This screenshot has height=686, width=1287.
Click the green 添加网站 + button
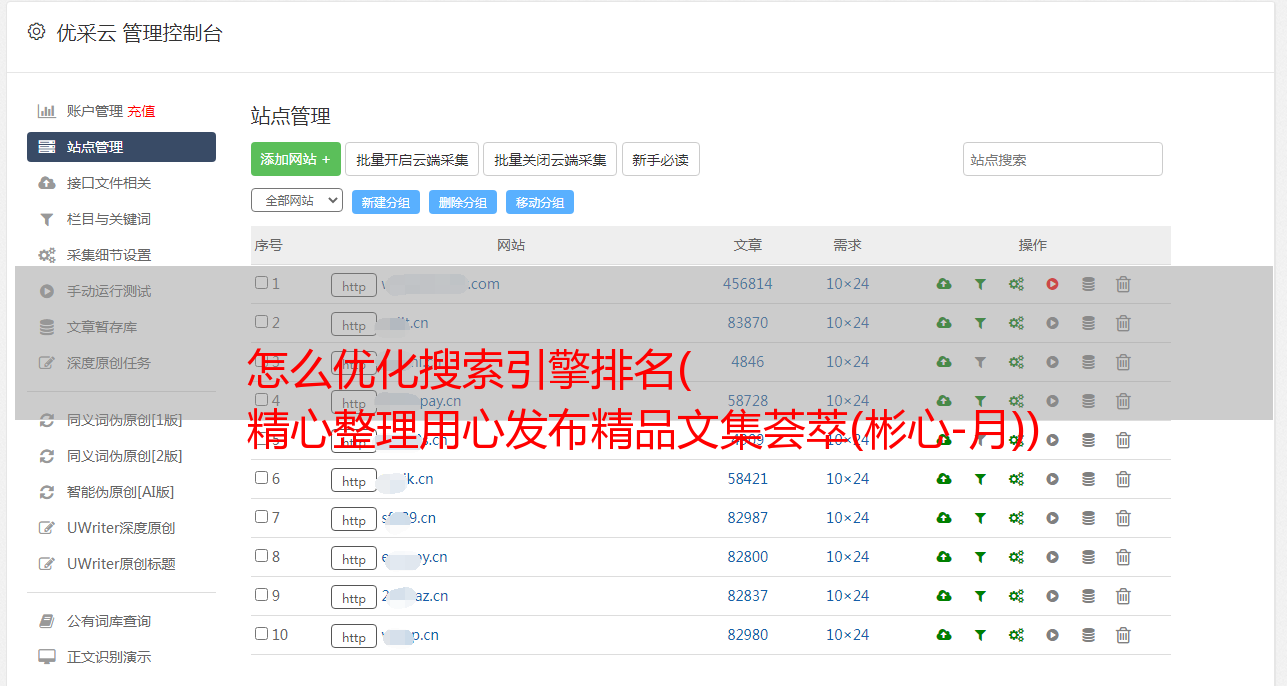(296, 159)
